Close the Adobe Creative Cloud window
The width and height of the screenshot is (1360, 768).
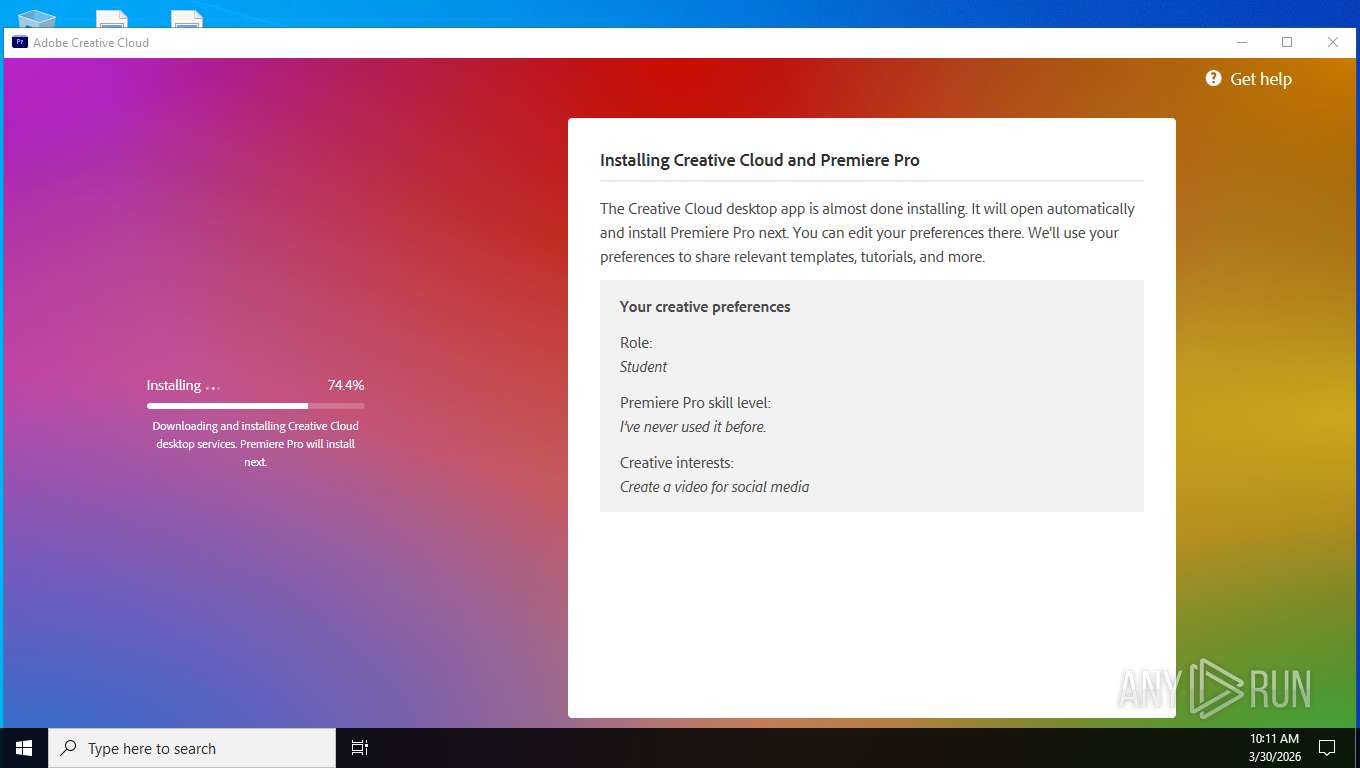tap(1333, 42)
